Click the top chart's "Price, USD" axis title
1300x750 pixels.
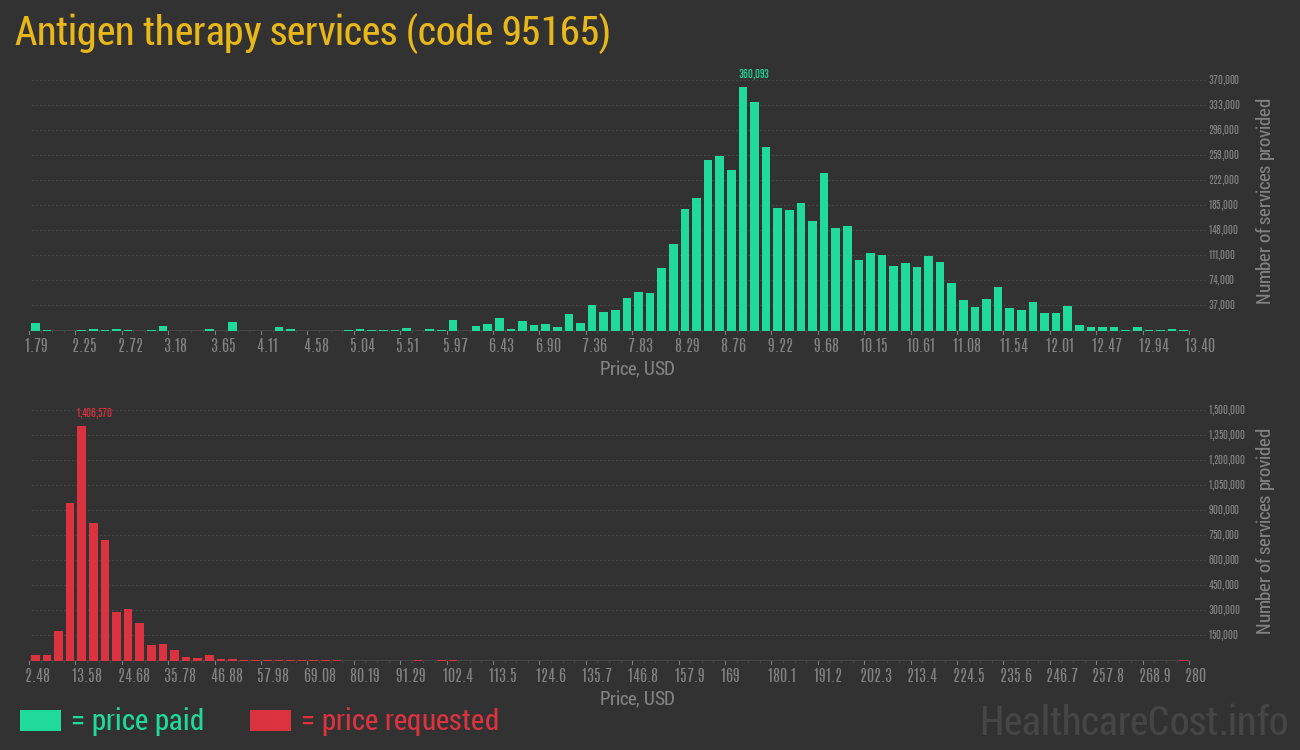[x=637, y=369]
